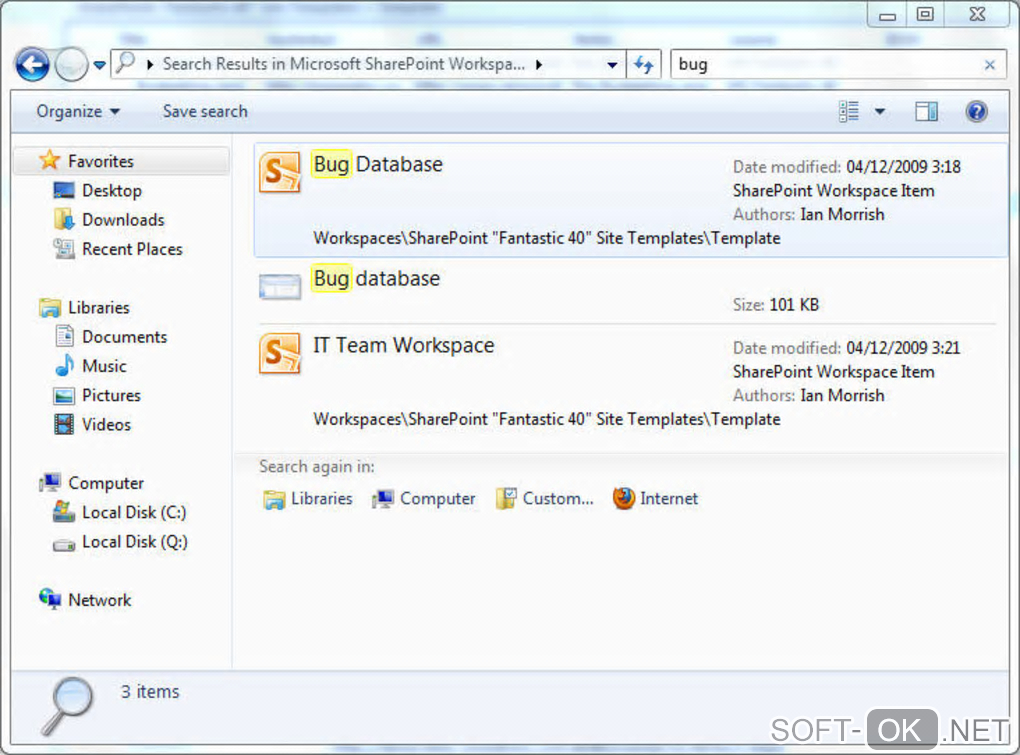Search again in Computer

(424, 499)
